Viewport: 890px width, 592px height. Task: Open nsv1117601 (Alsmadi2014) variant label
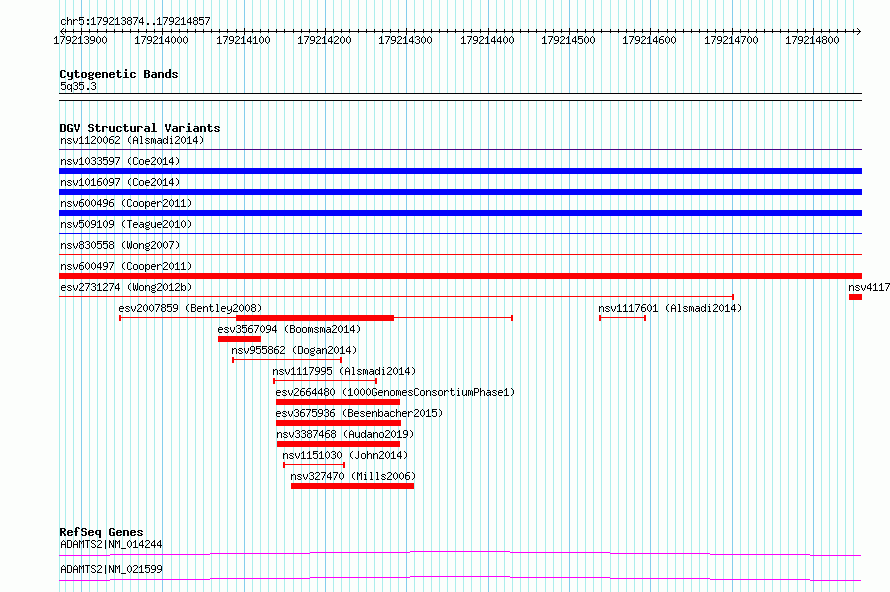[x=670, y=308]
